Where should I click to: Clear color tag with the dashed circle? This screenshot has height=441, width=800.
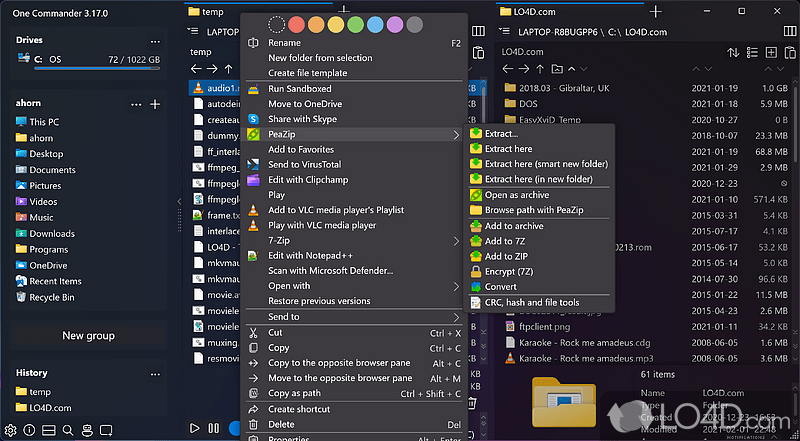(277, 24)
